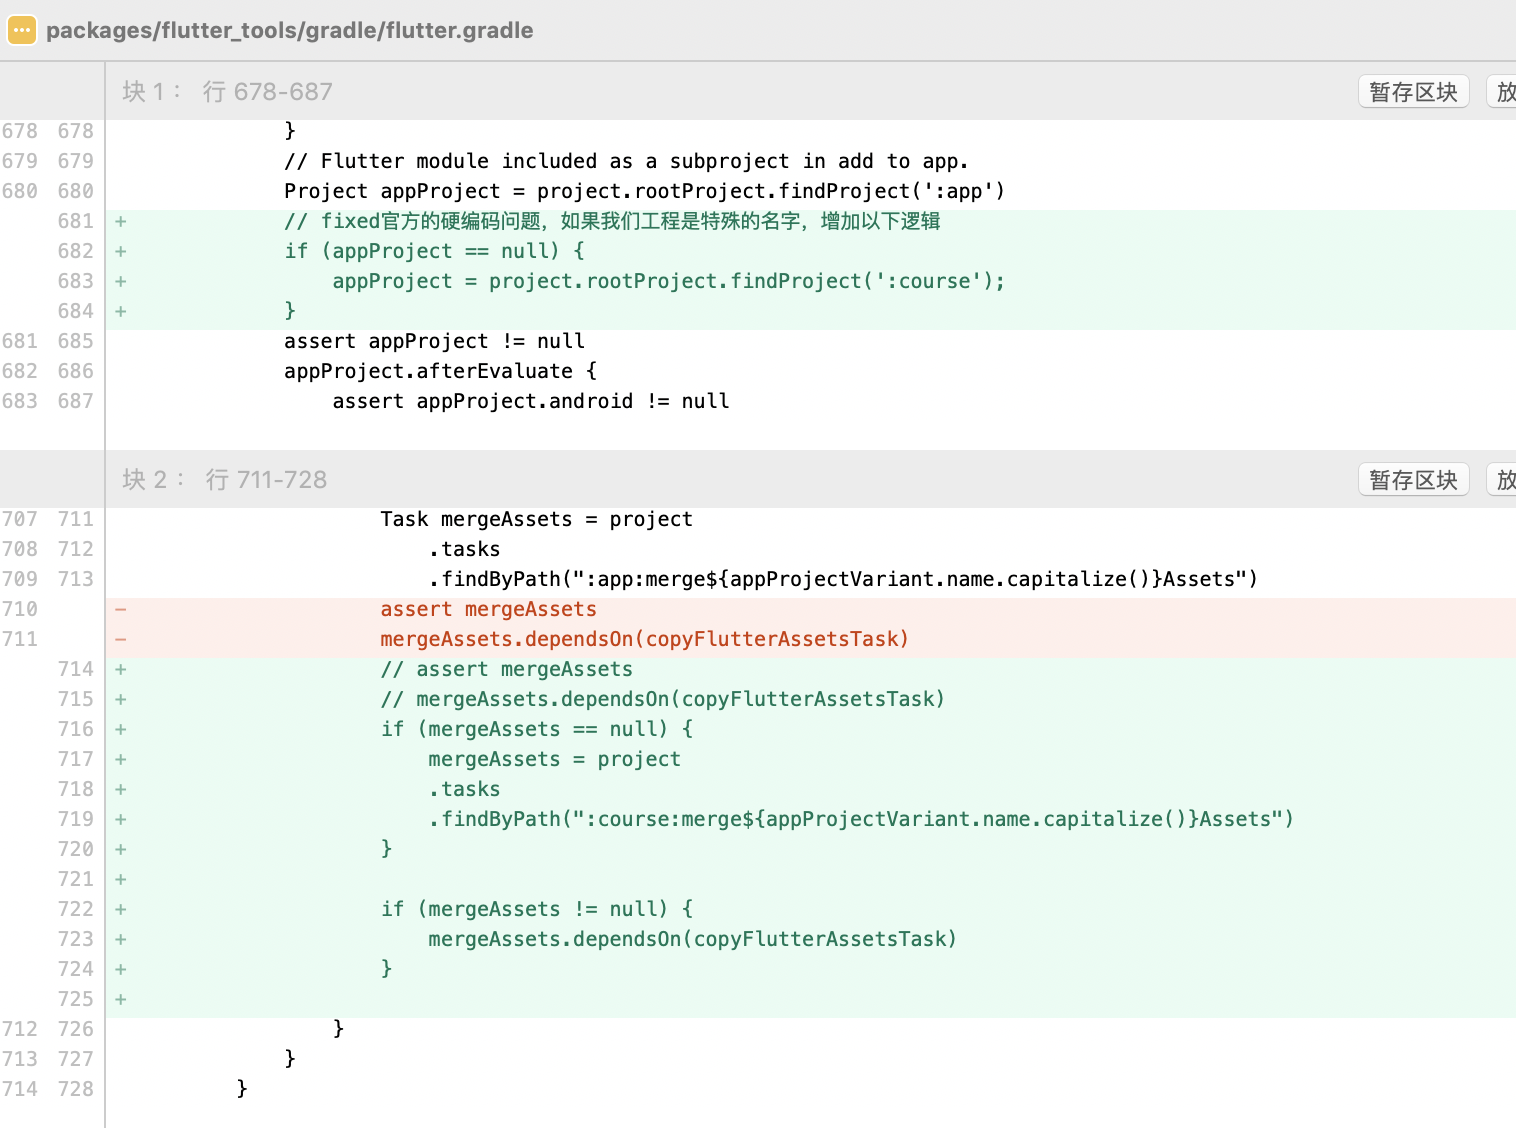The image size is (1516, 1128).
Task: Click the plus marker on empty added line 721
Action: (x=120, y=879)
